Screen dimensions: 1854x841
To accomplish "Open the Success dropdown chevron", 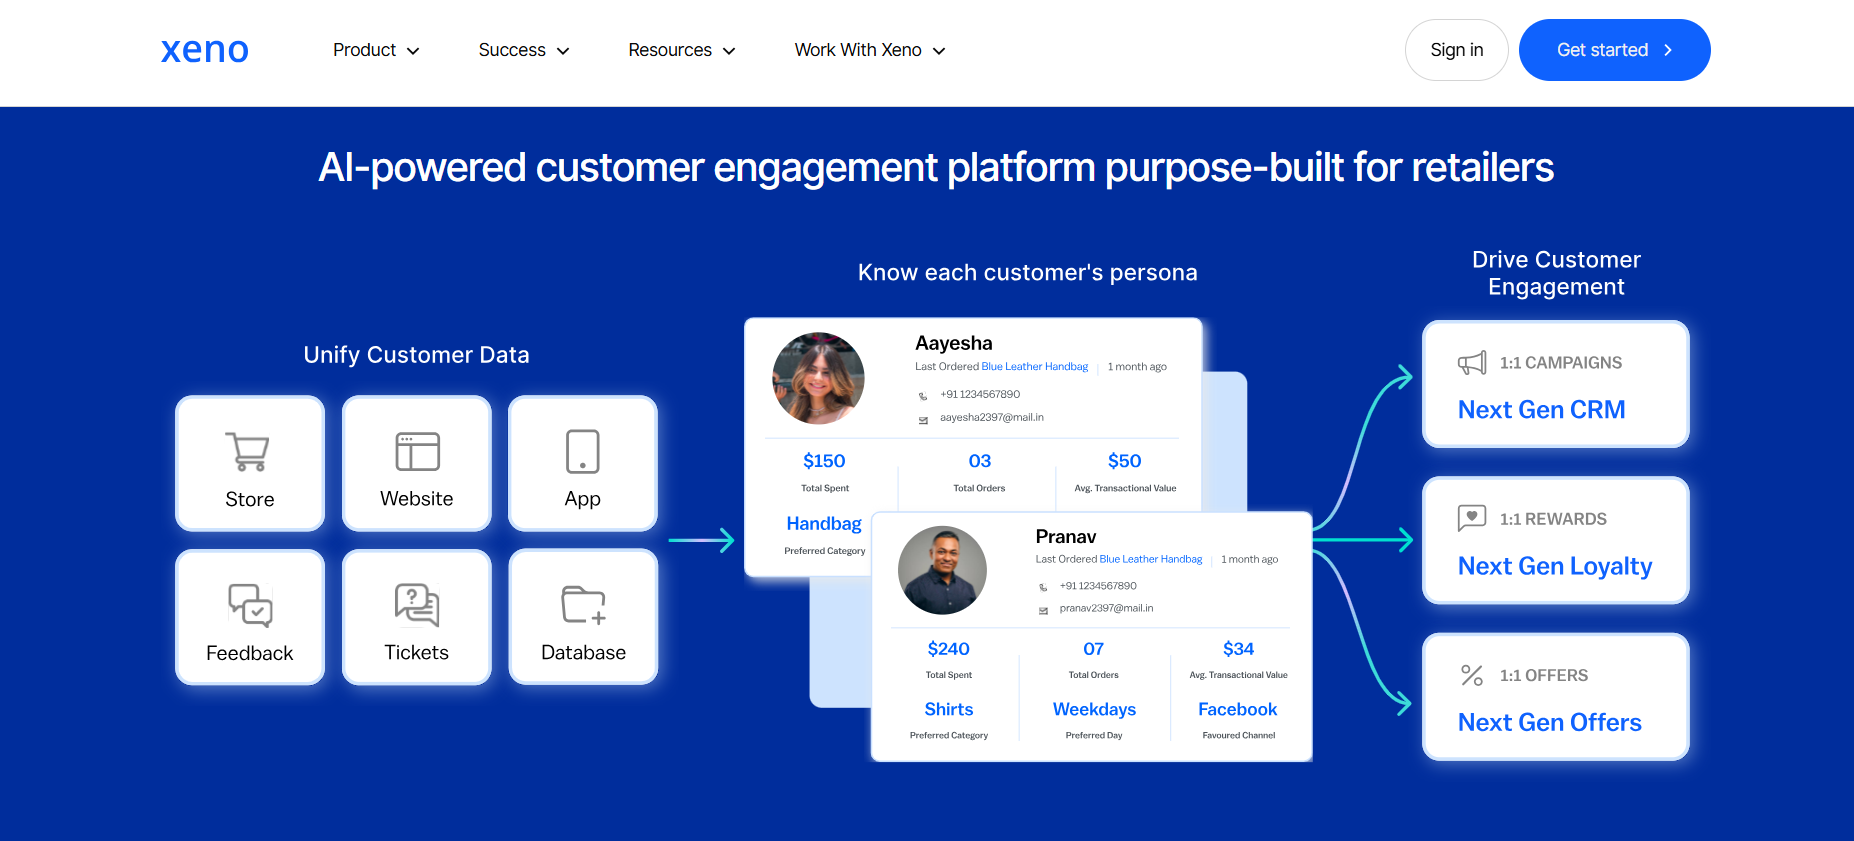I will coord(563,51).
